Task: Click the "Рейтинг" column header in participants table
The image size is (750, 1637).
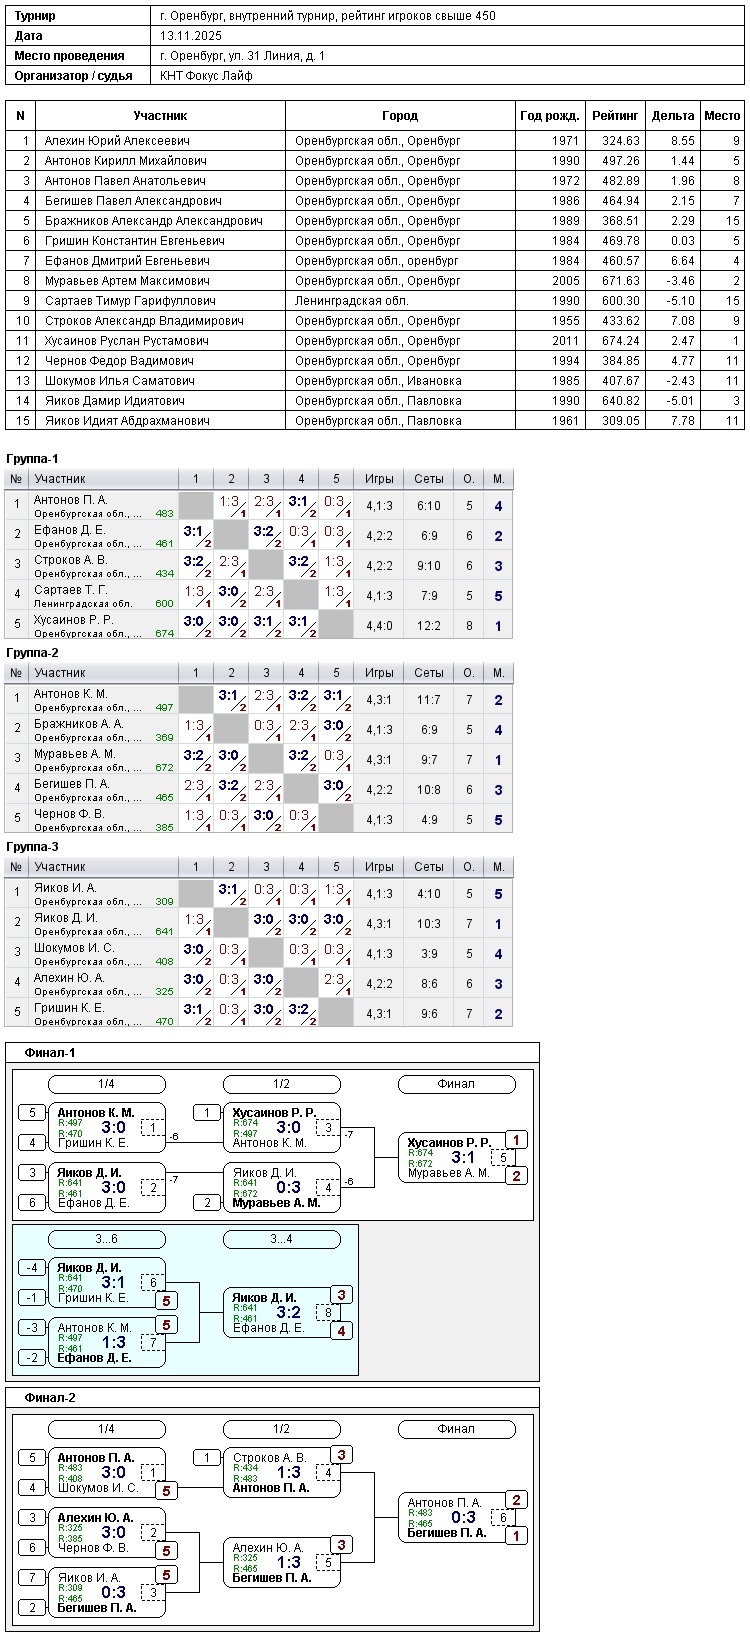Action: pos(615,116)
